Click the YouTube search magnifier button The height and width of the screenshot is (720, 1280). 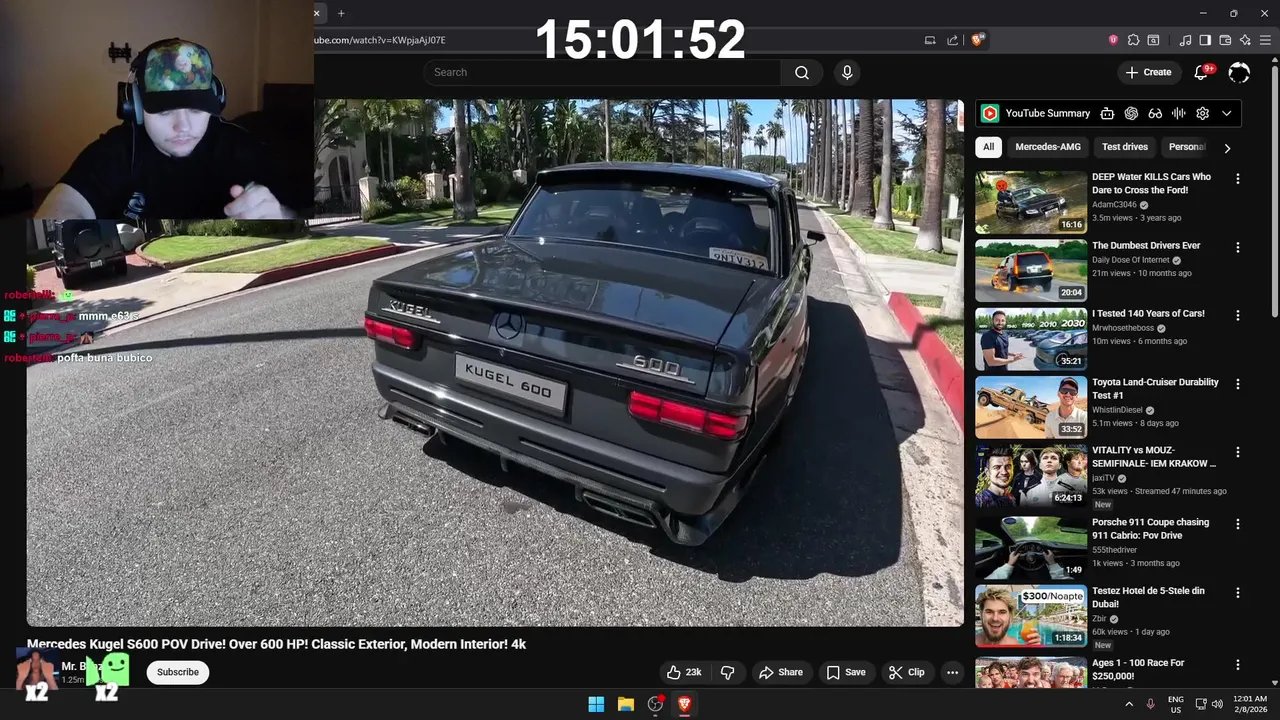[802, 72]
